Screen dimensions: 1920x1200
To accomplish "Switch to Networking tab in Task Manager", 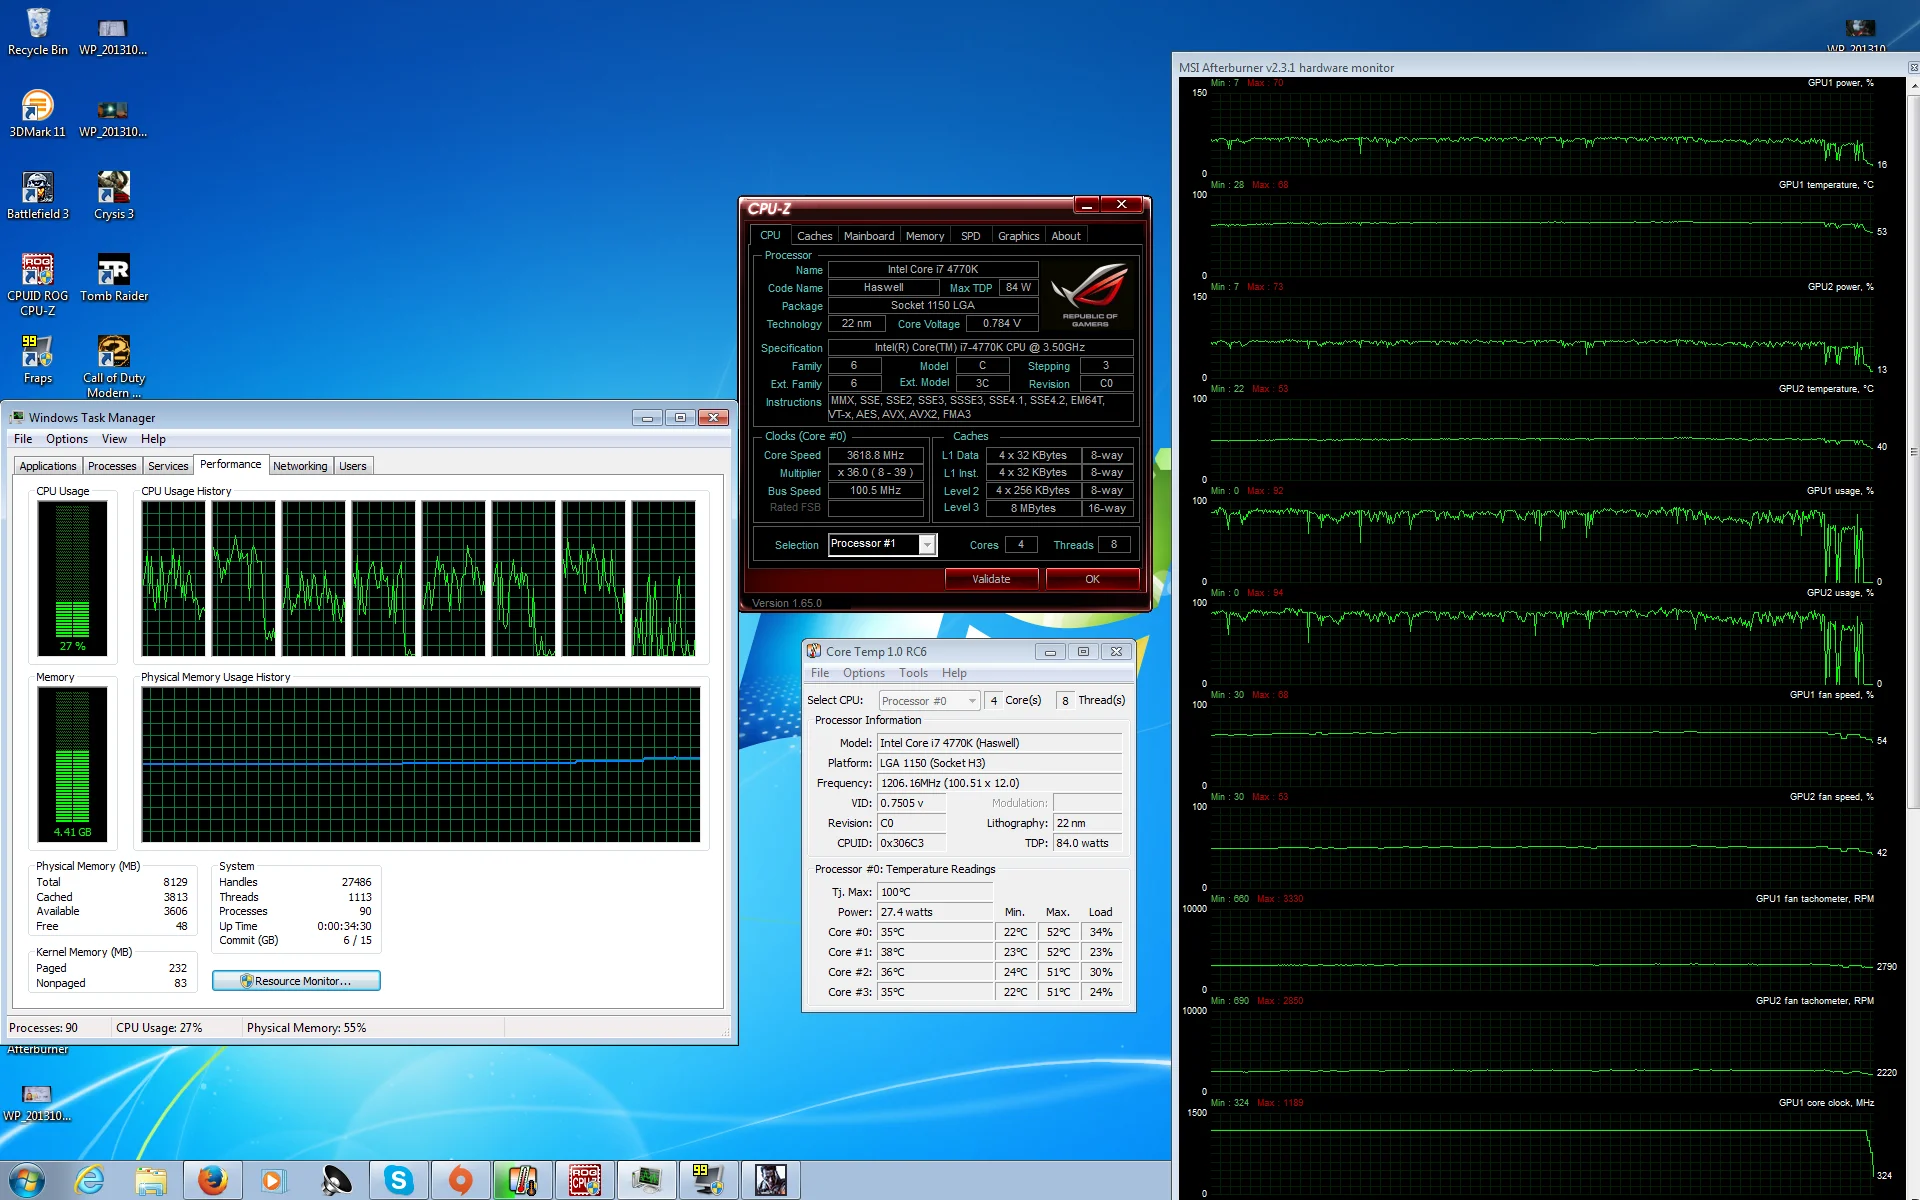I will (x=300, y=466).
